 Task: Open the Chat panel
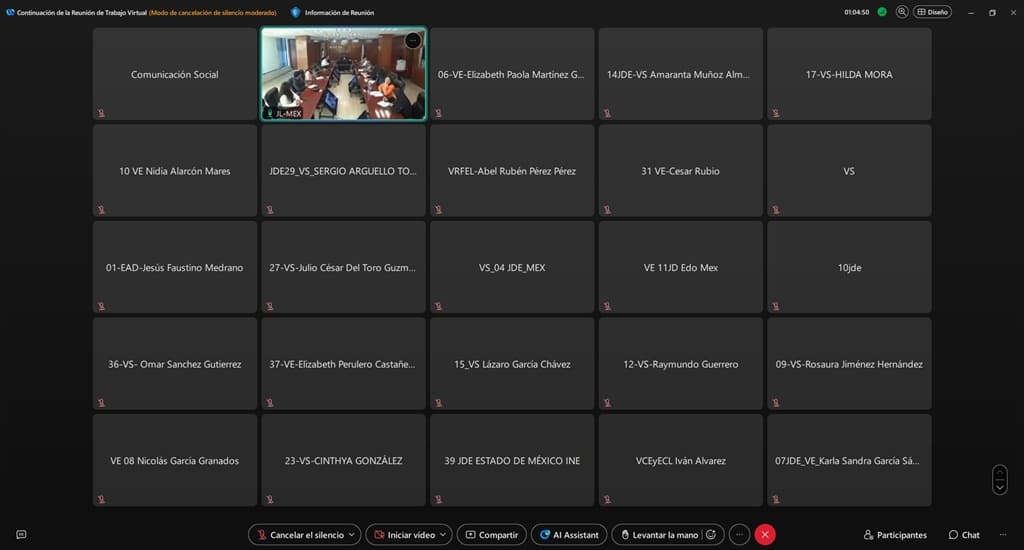(x=964, y=534)
